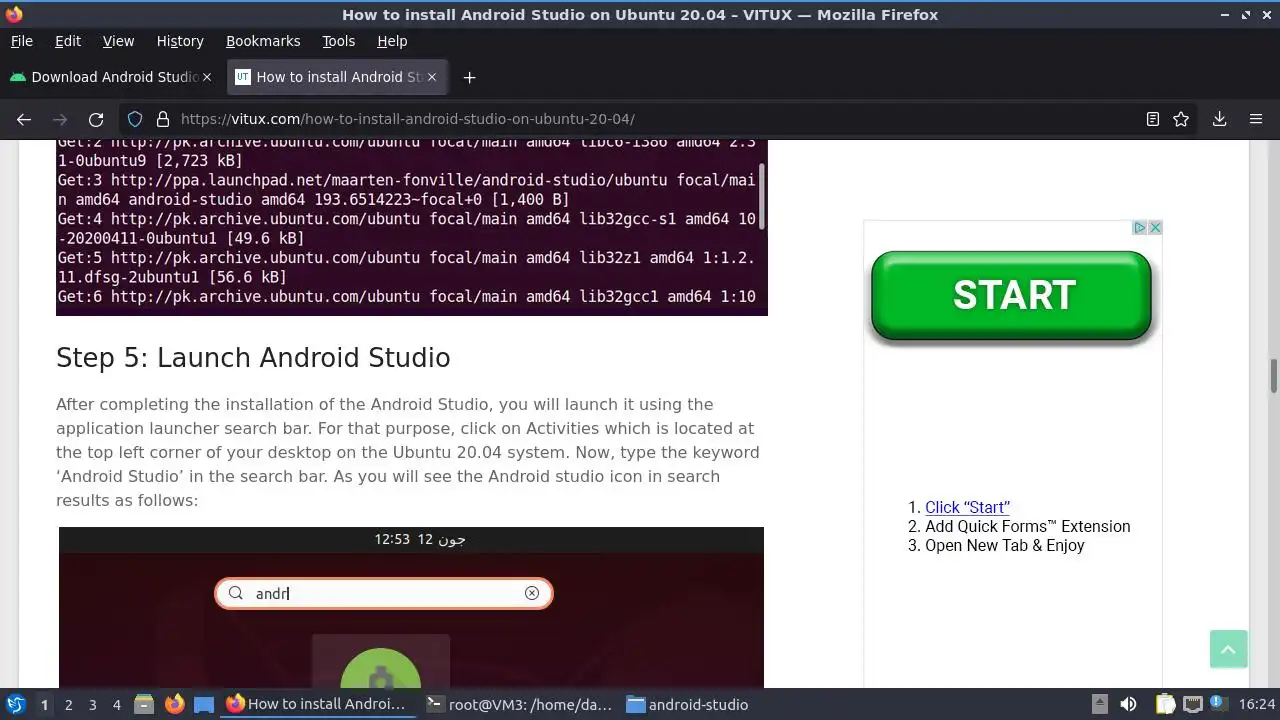Switch to Download Android Studio tab
Viewport: 1280px width, 720px height.
coord(111,77)
